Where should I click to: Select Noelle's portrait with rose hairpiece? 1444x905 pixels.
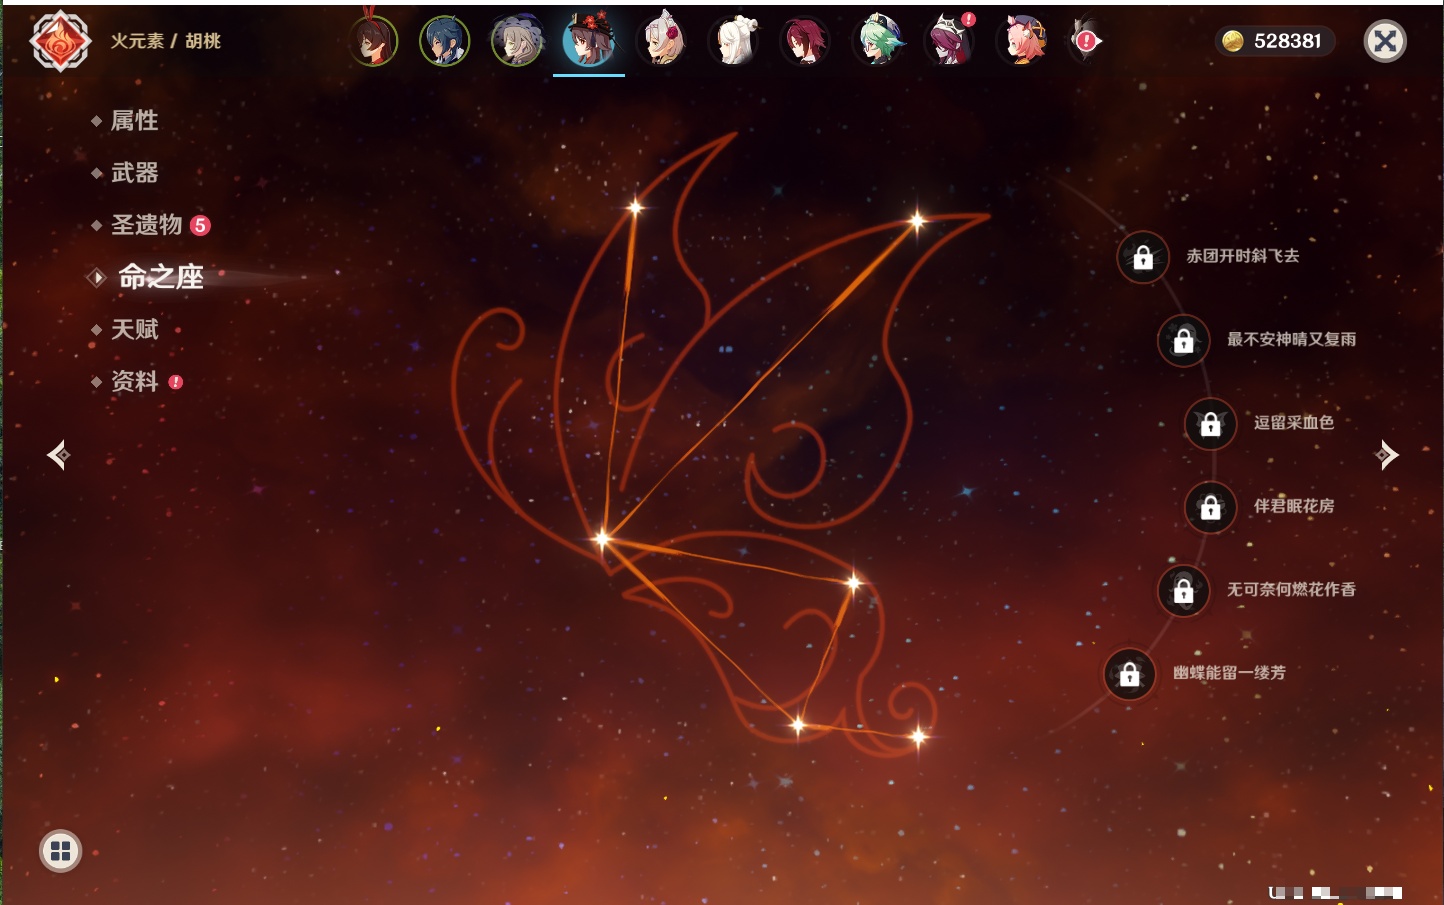coord(662,41)
